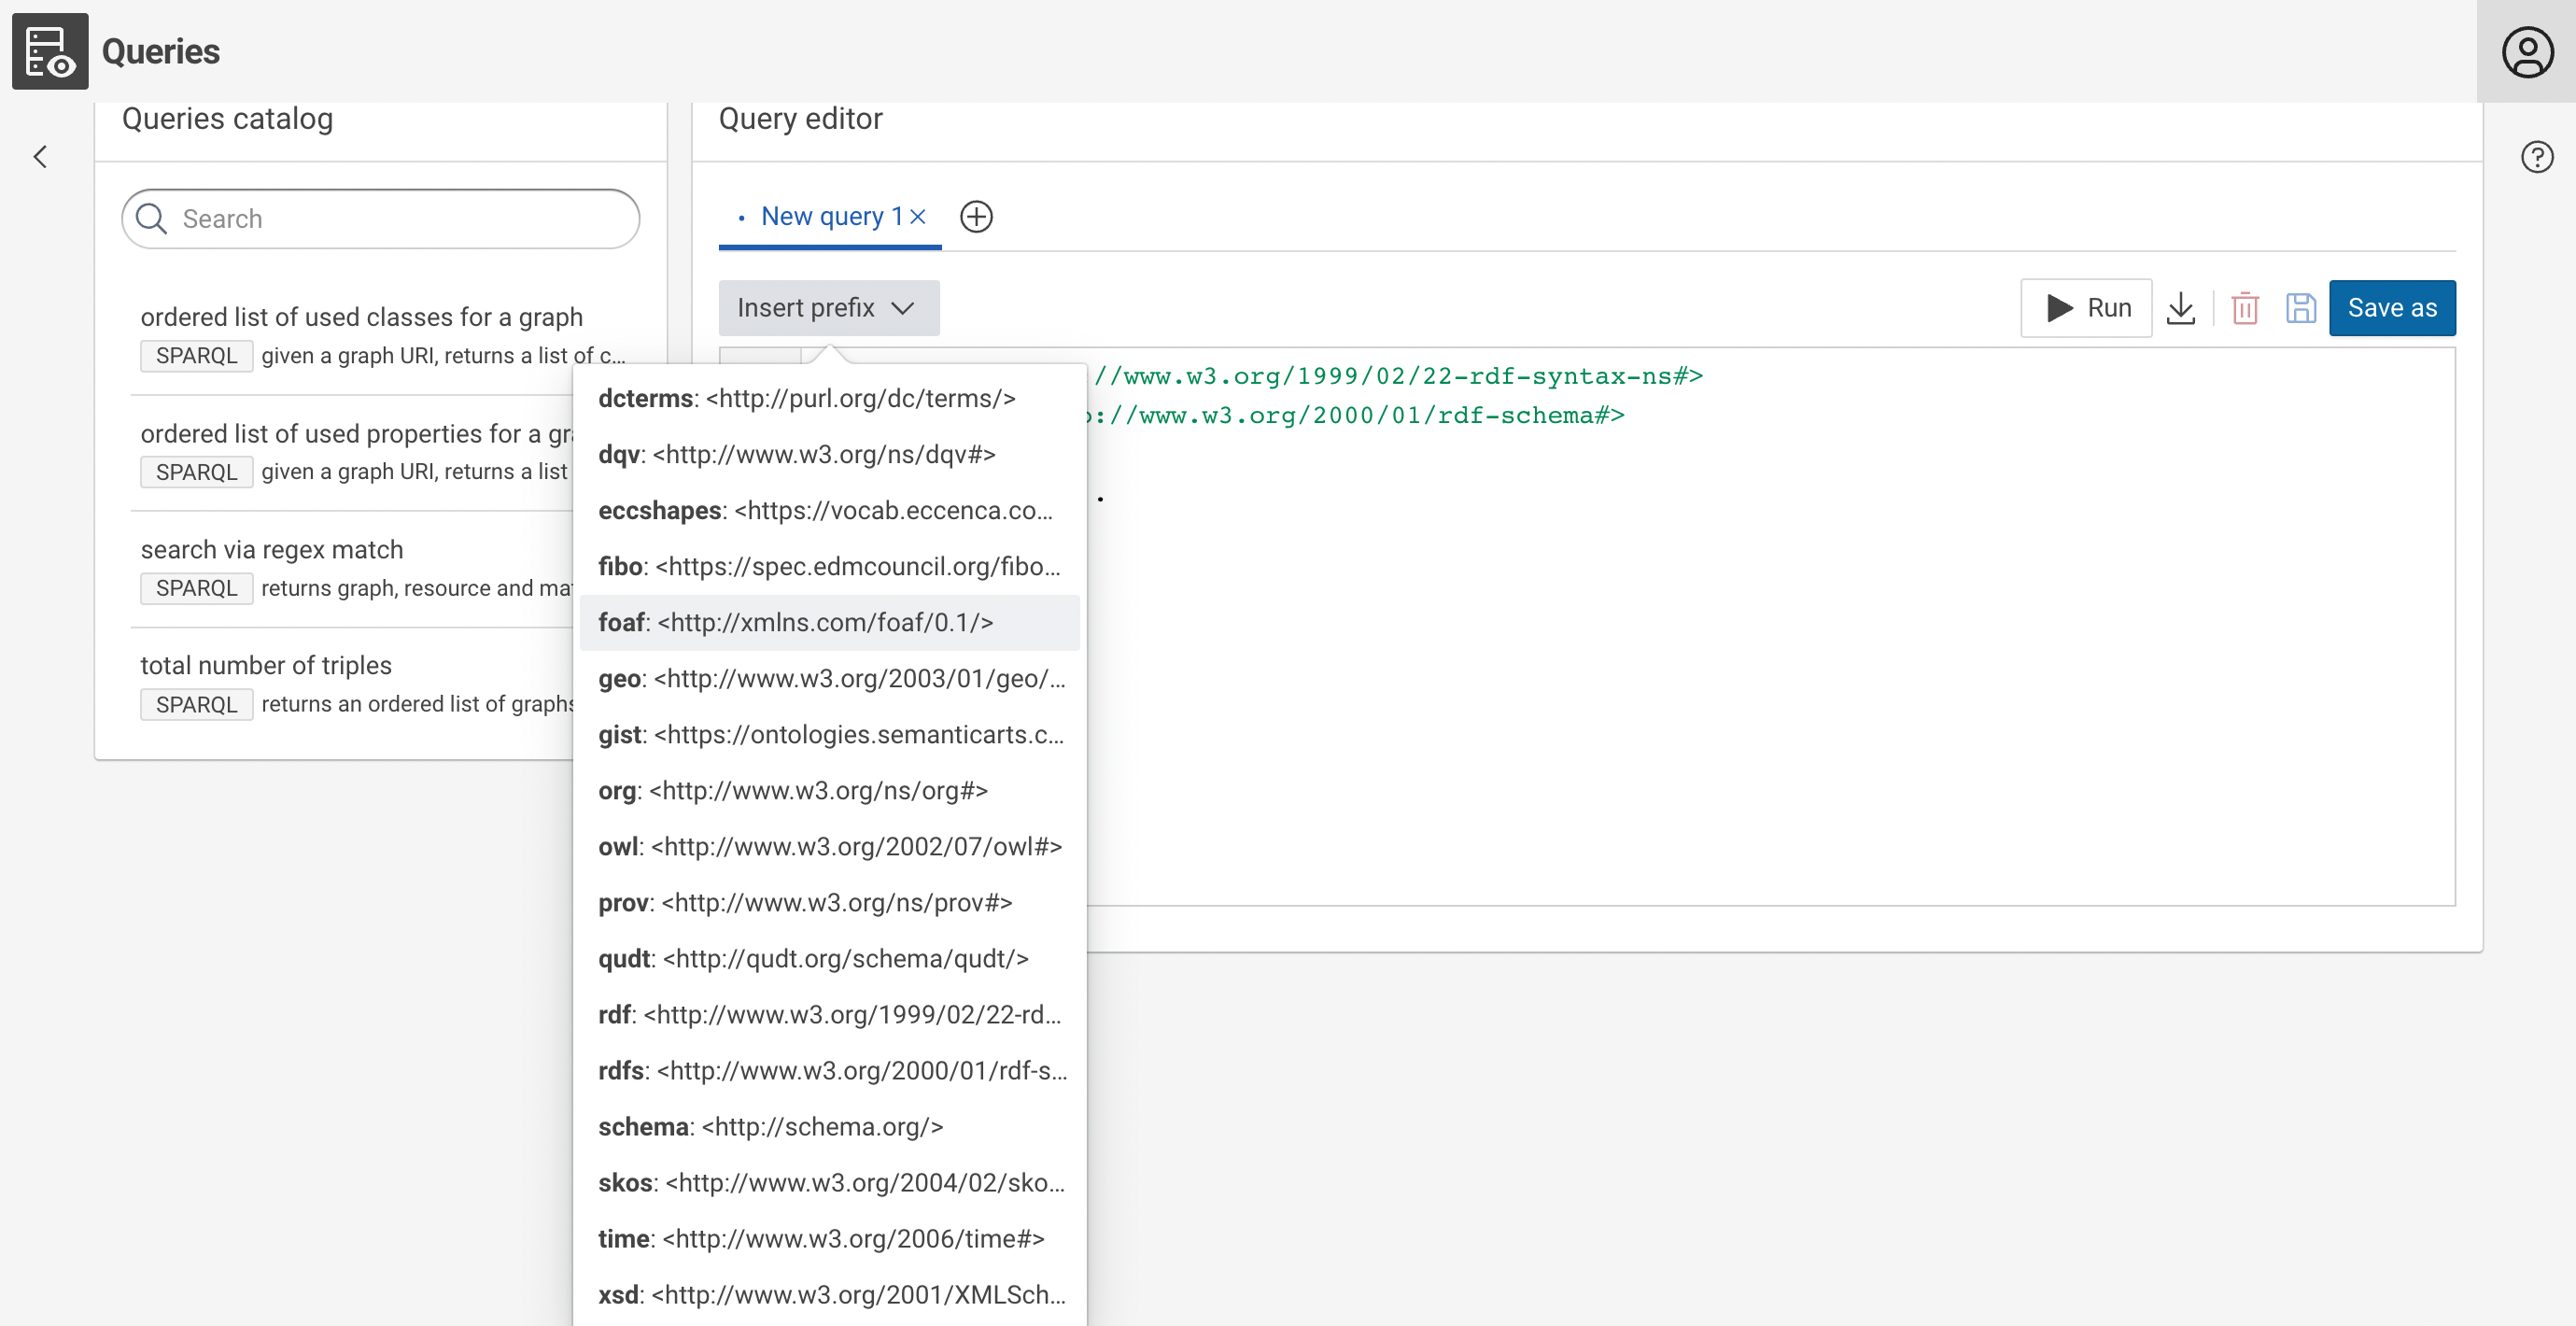Select the owl prefix from the list
2576x1326 pixels.
[828, 845]
